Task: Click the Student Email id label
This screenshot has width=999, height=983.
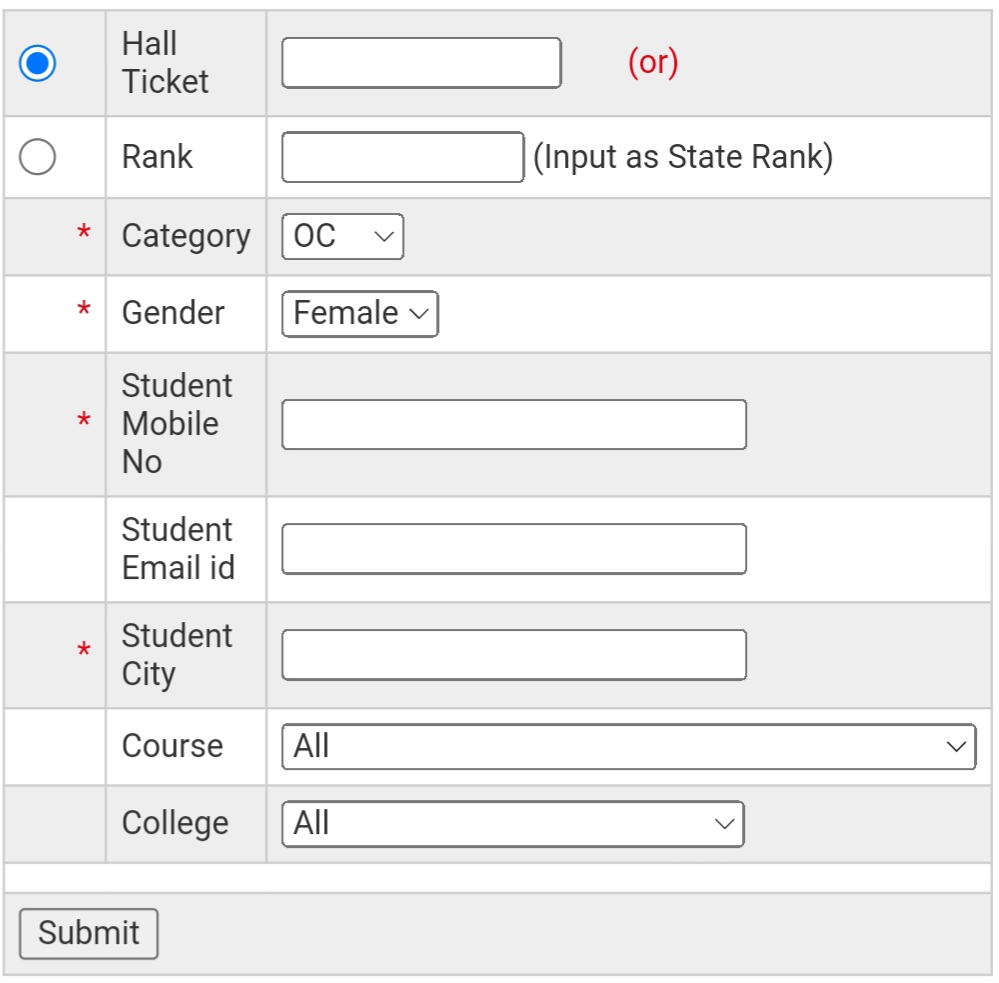Action: (178, 549)
